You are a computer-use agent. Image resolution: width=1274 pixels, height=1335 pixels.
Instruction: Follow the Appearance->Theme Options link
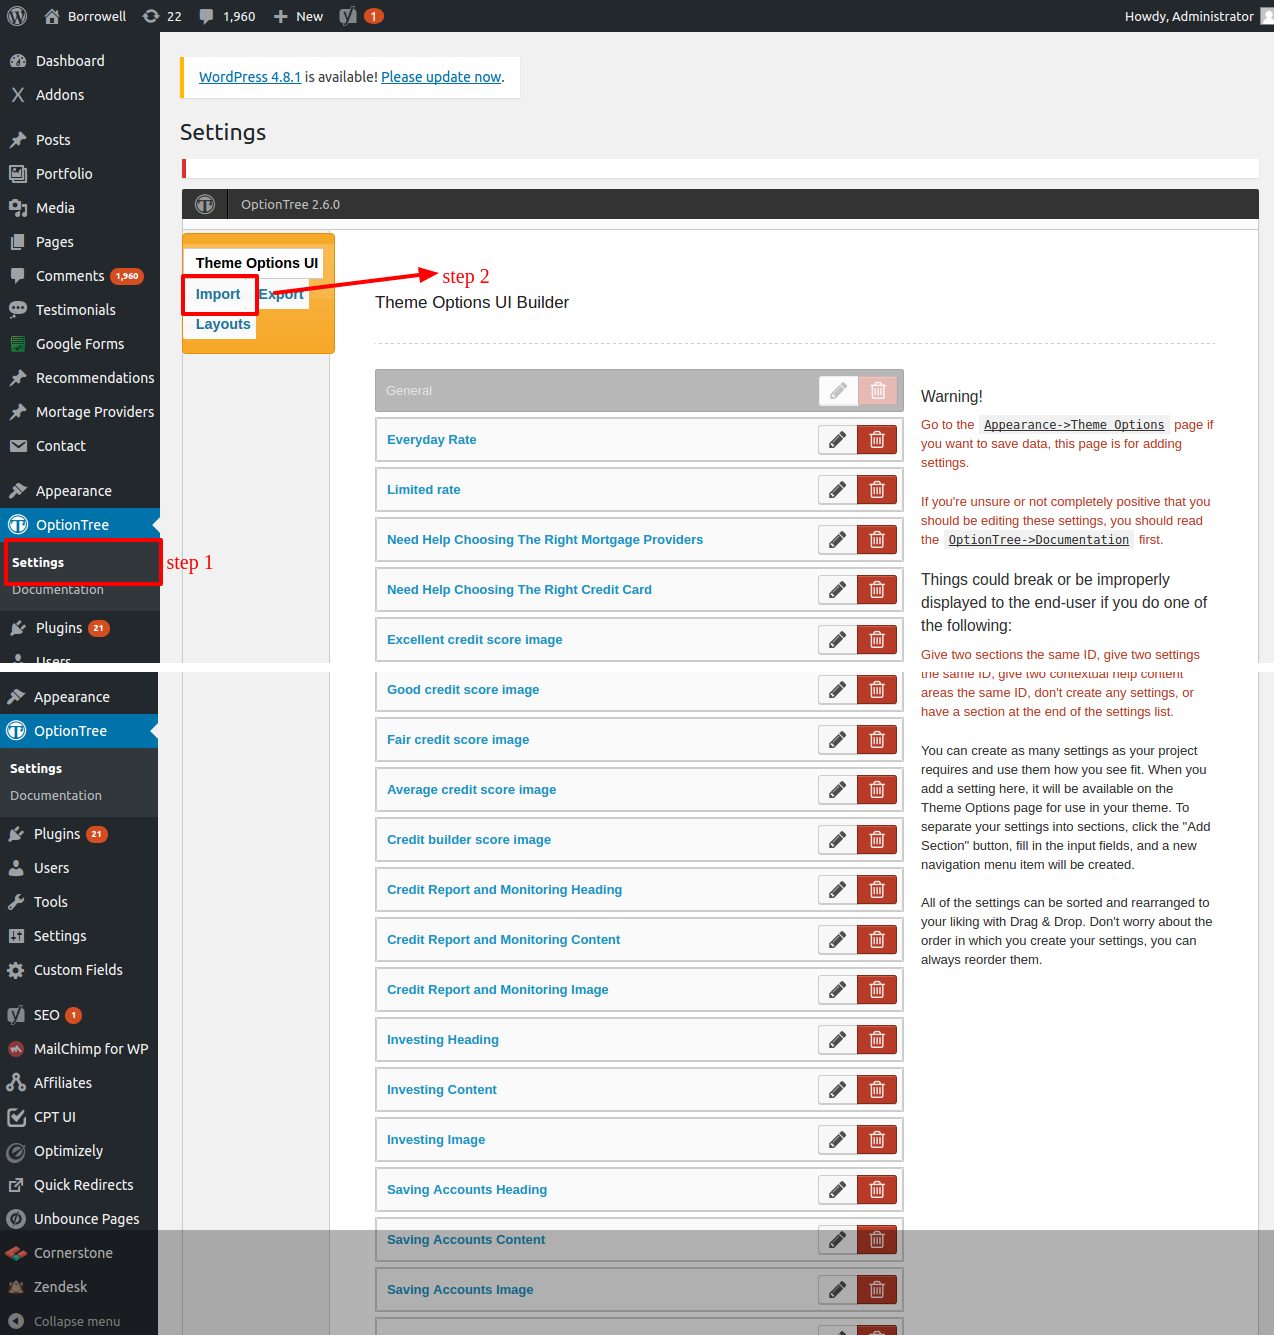click(1073, 425)
